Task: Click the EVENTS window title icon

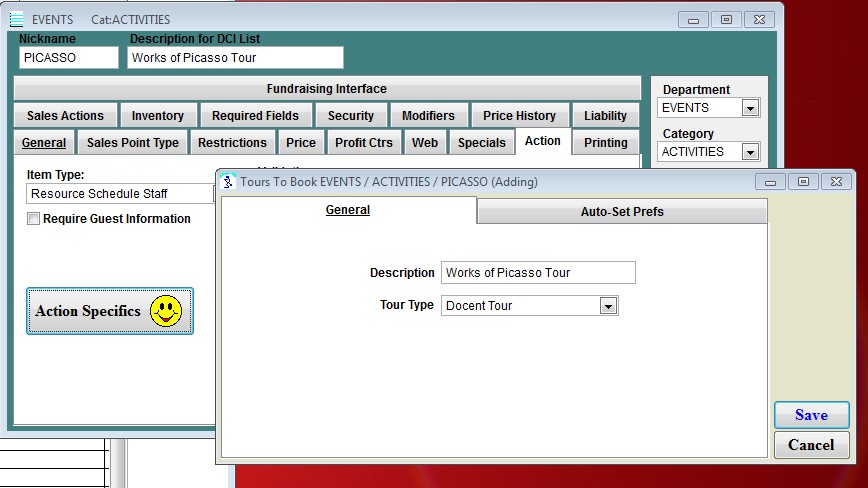Action: [16, 19]
